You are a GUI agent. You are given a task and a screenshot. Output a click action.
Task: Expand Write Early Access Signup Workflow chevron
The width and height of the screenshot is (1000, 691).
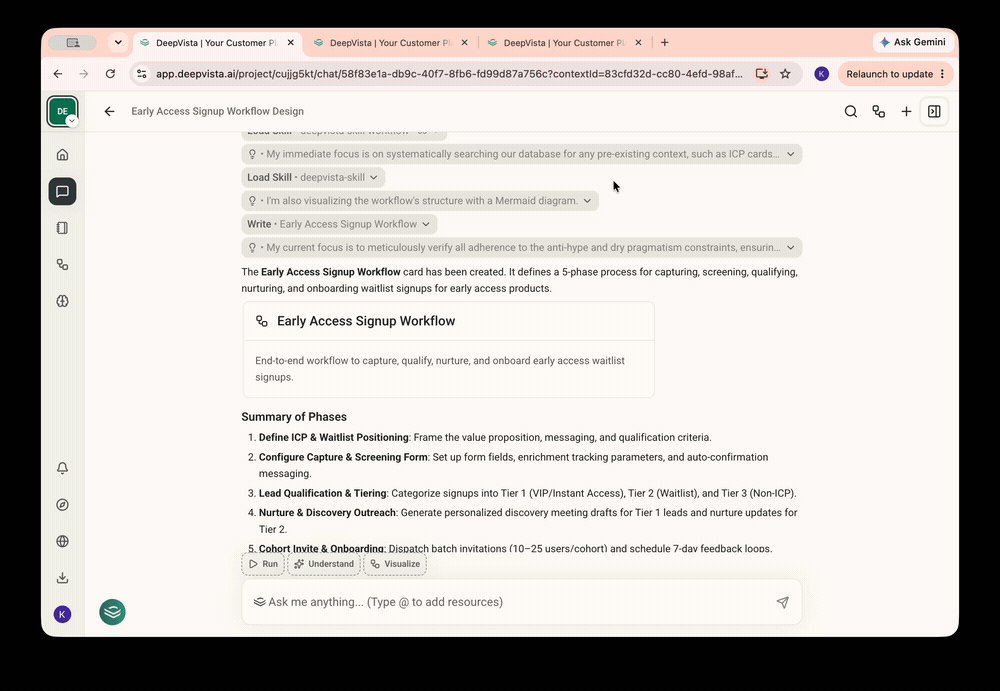pos(425,224)
